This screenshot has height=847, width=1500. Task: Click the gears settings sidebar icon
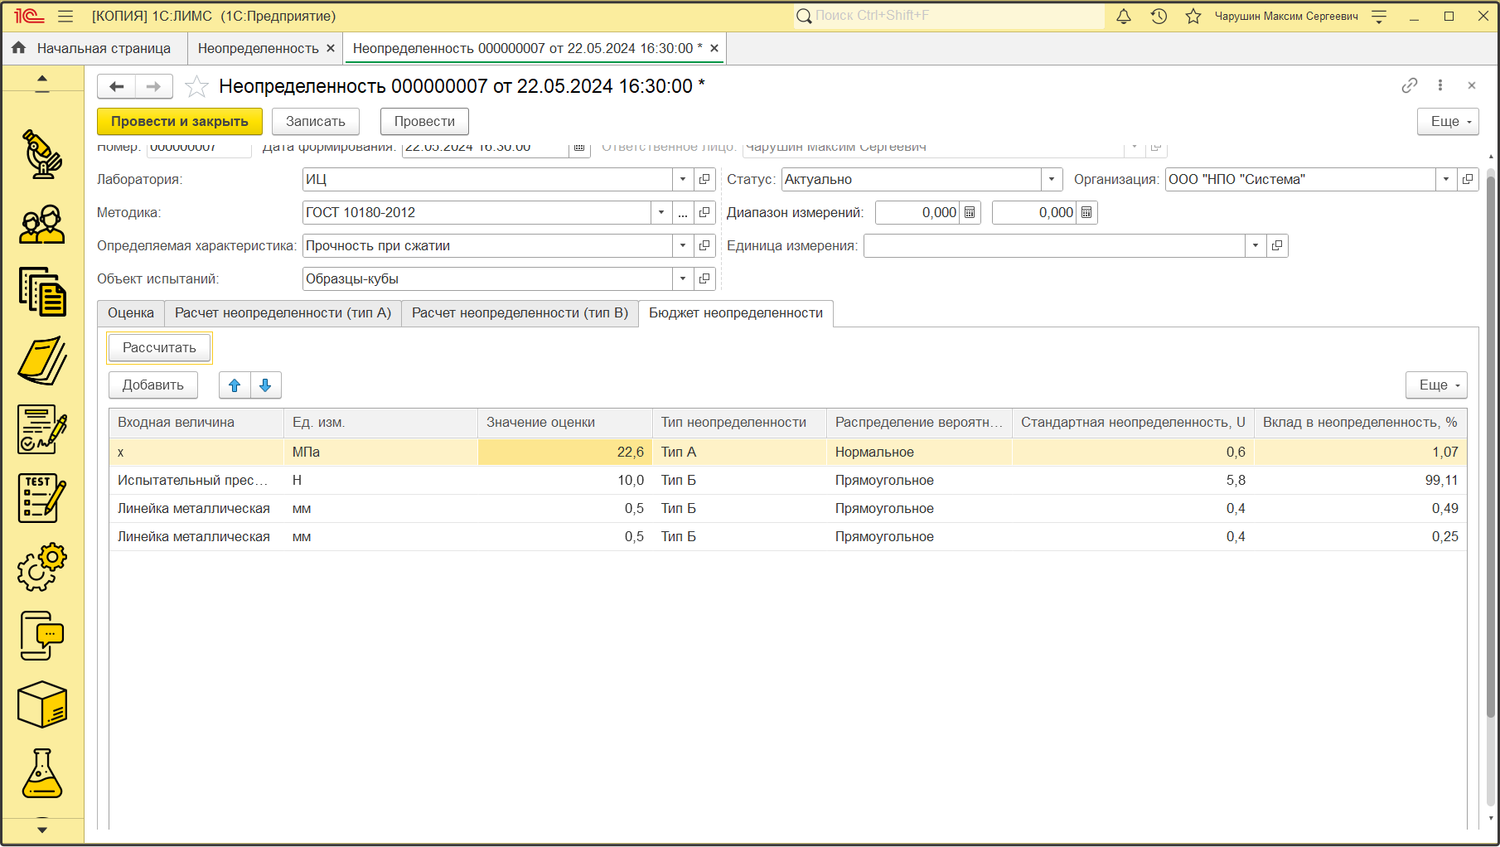42,567
